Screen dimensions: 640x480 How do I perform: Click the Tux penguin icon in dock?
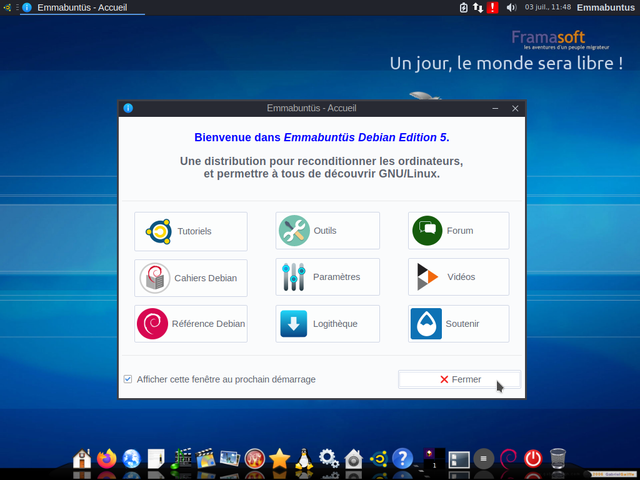(304, 459)
